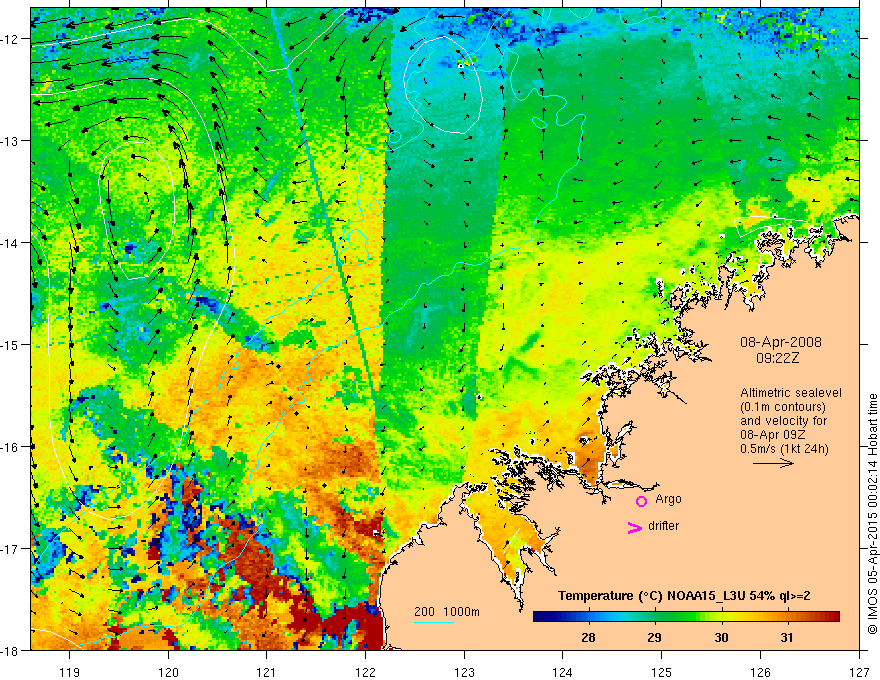This screenshot has width=880, height=680.
Task: Click longitude axis label 121
Action: (x=267, y=672)
